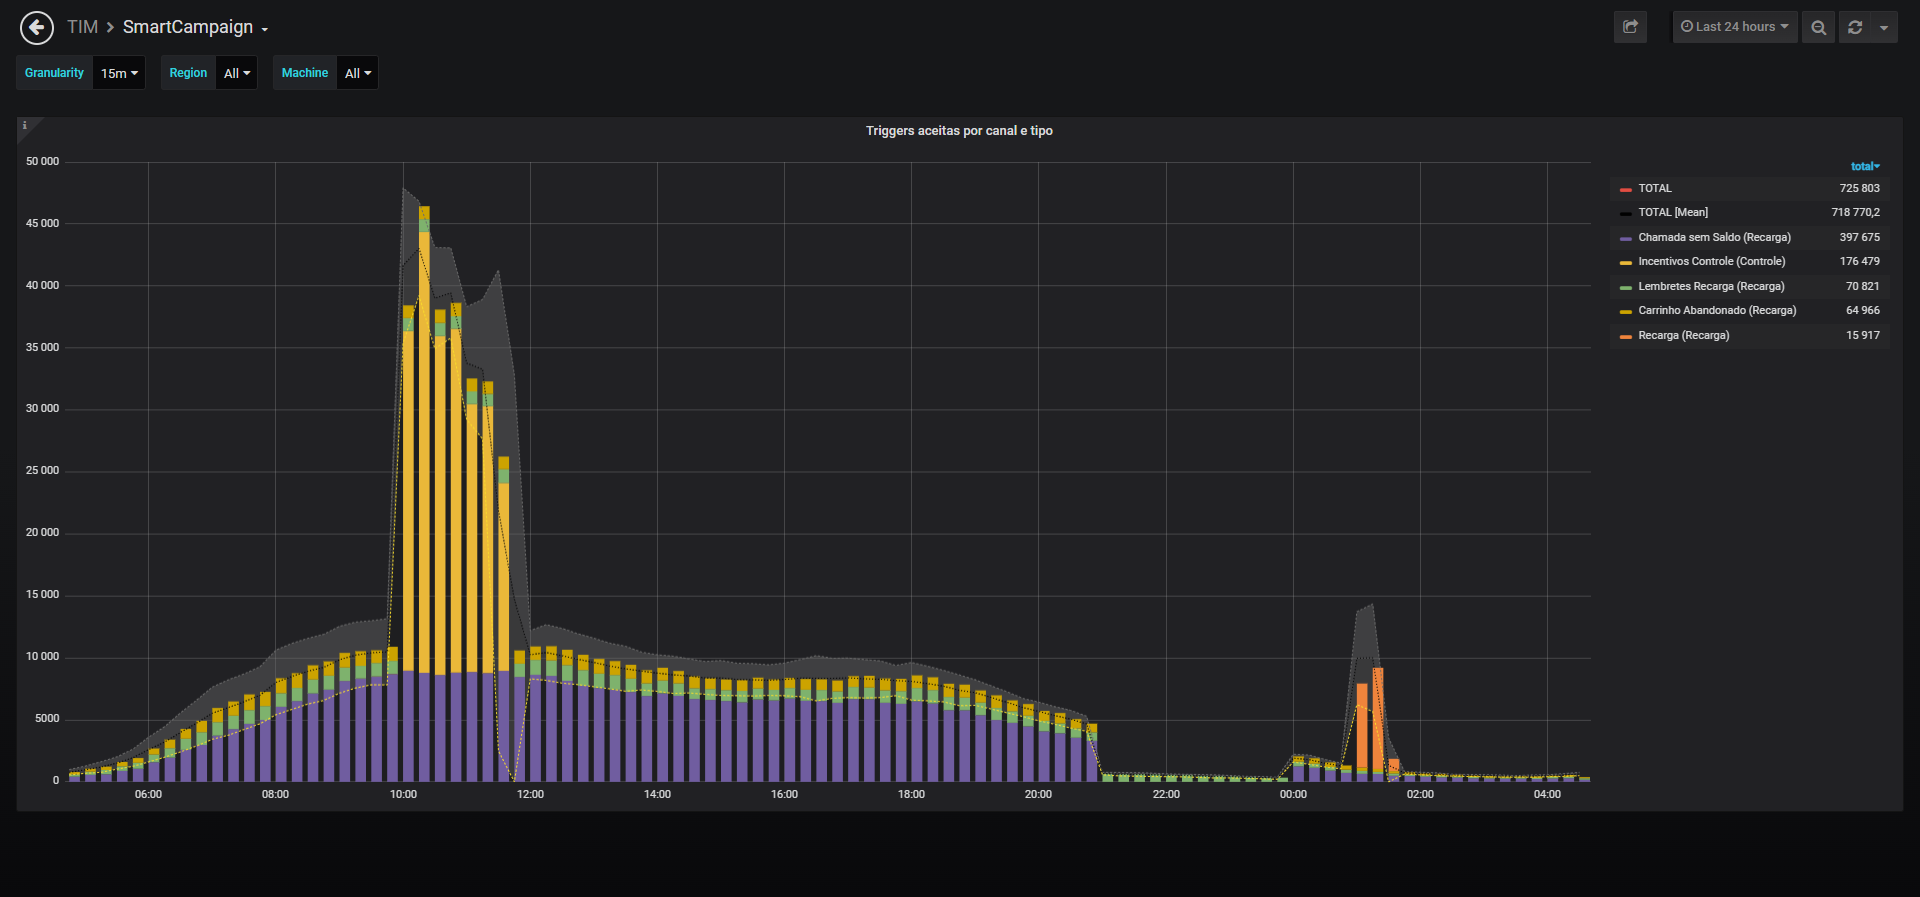Click the swatch for Carrinho Abandonado

point(1626,311)
